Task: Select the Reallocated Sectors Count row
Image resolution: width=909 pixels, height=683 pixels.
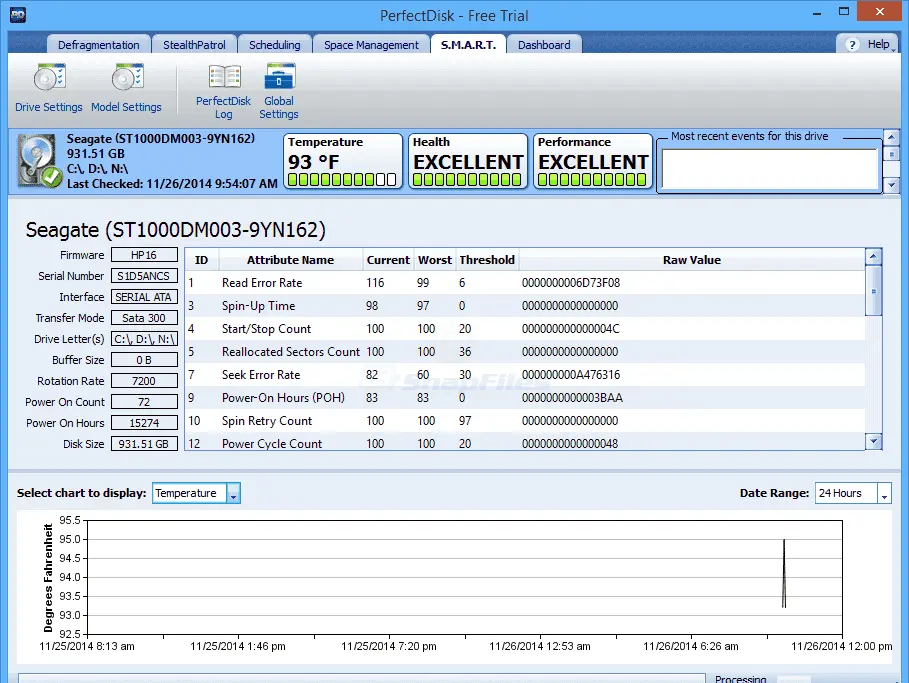Action: click(x=525, y=351)
